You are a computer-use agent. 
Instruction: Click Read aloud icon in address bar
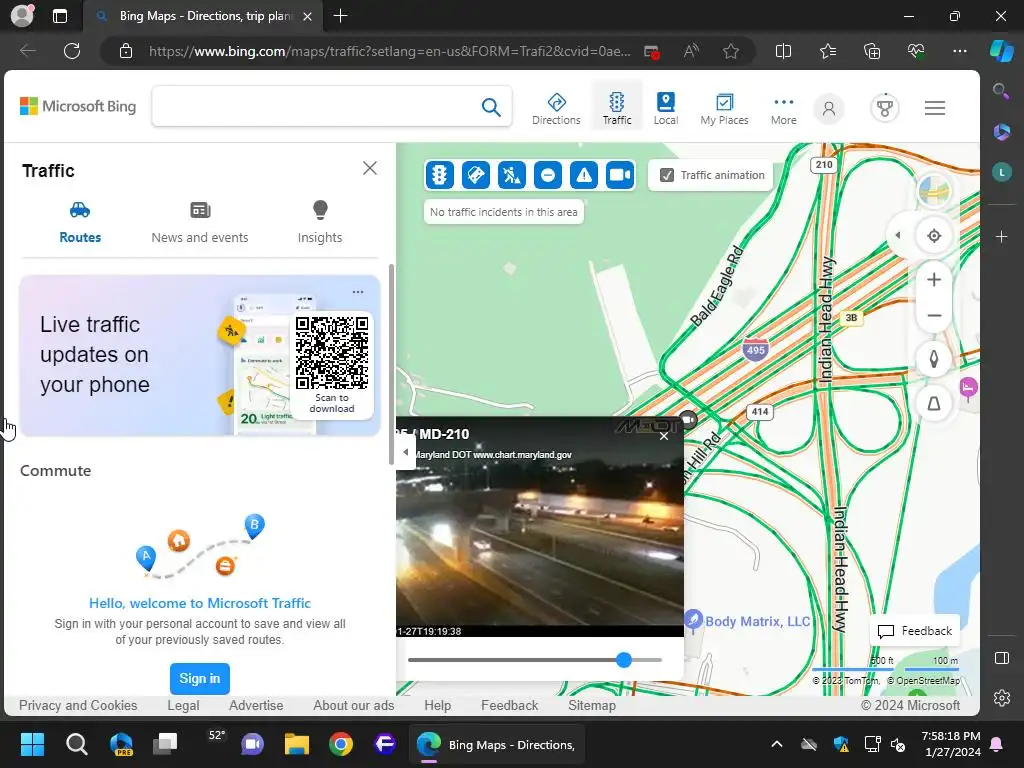691,51
